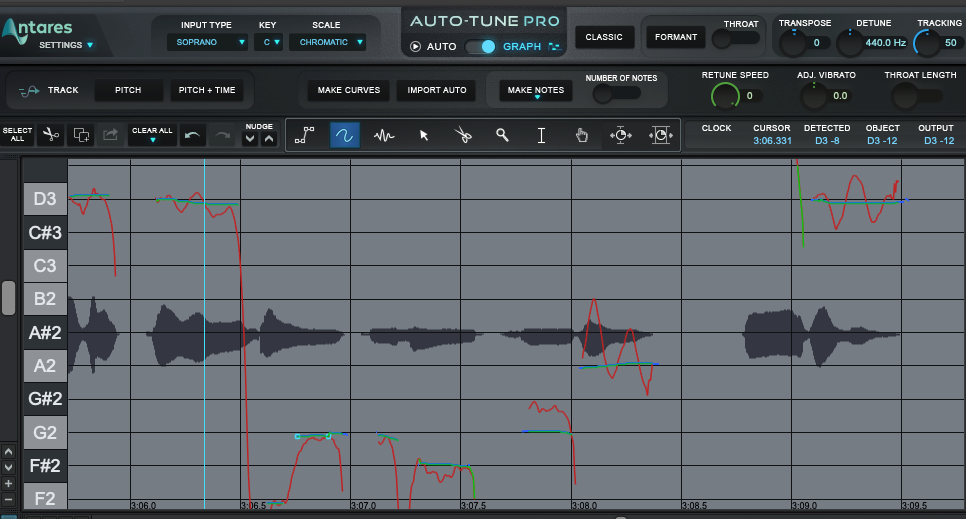Click the vertical scrollbar handle at left
The image size is (966, 519).
click(x=8, y=298)
